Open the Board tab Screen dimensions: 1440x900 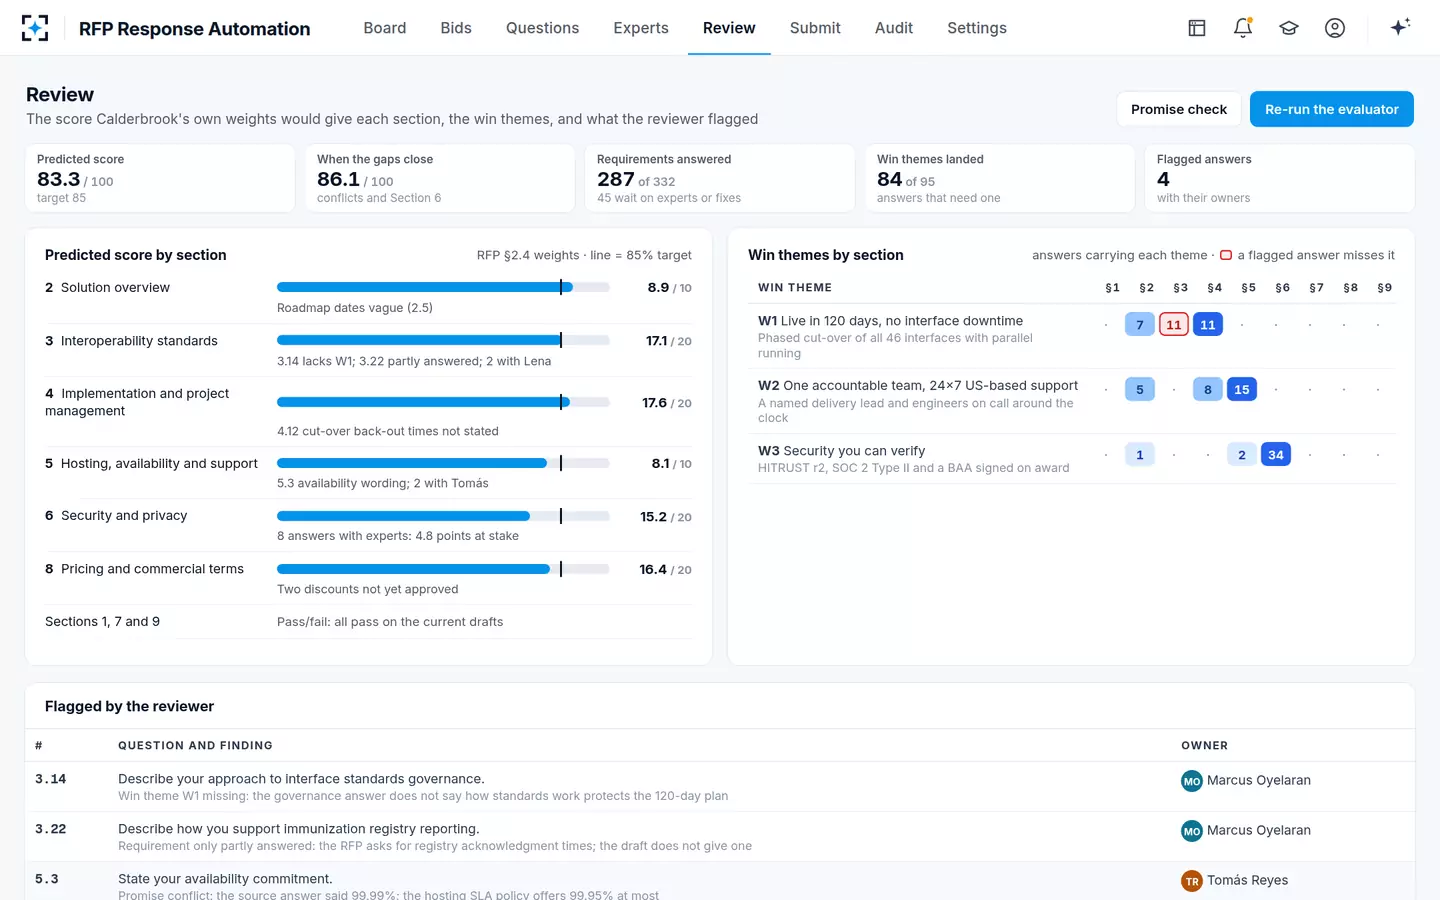coord(385,28)
